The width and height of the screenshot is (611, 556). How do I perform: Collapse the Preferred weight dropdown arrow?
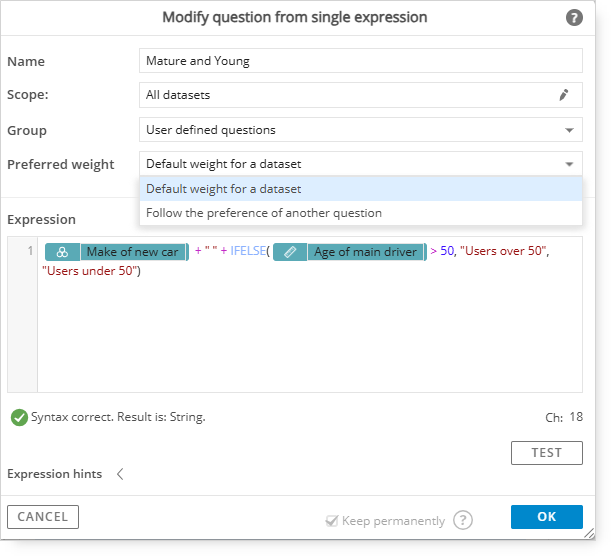[569, 164]
